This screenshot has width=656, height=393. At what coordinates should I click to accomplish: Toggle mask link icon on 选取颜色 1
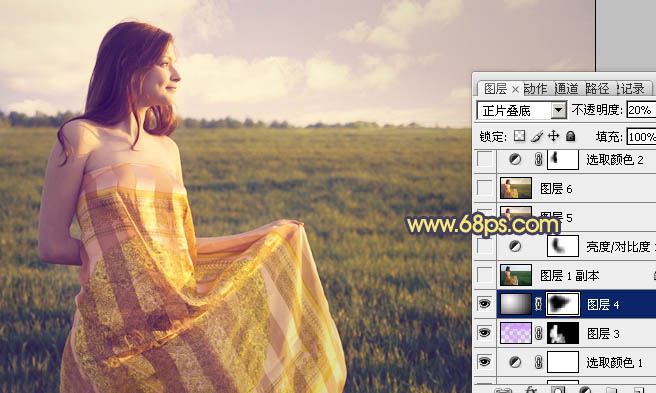tap(538, 362)
